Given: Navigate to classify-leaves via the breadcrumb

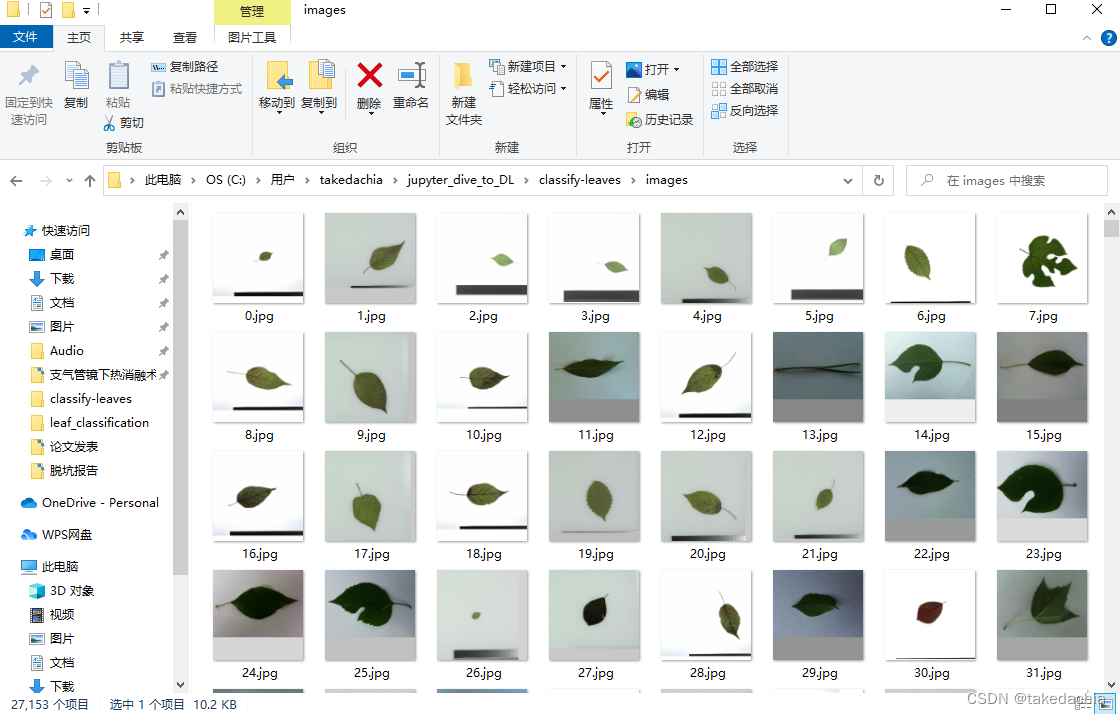Looking at the screenshot, I should coord(580,180).
